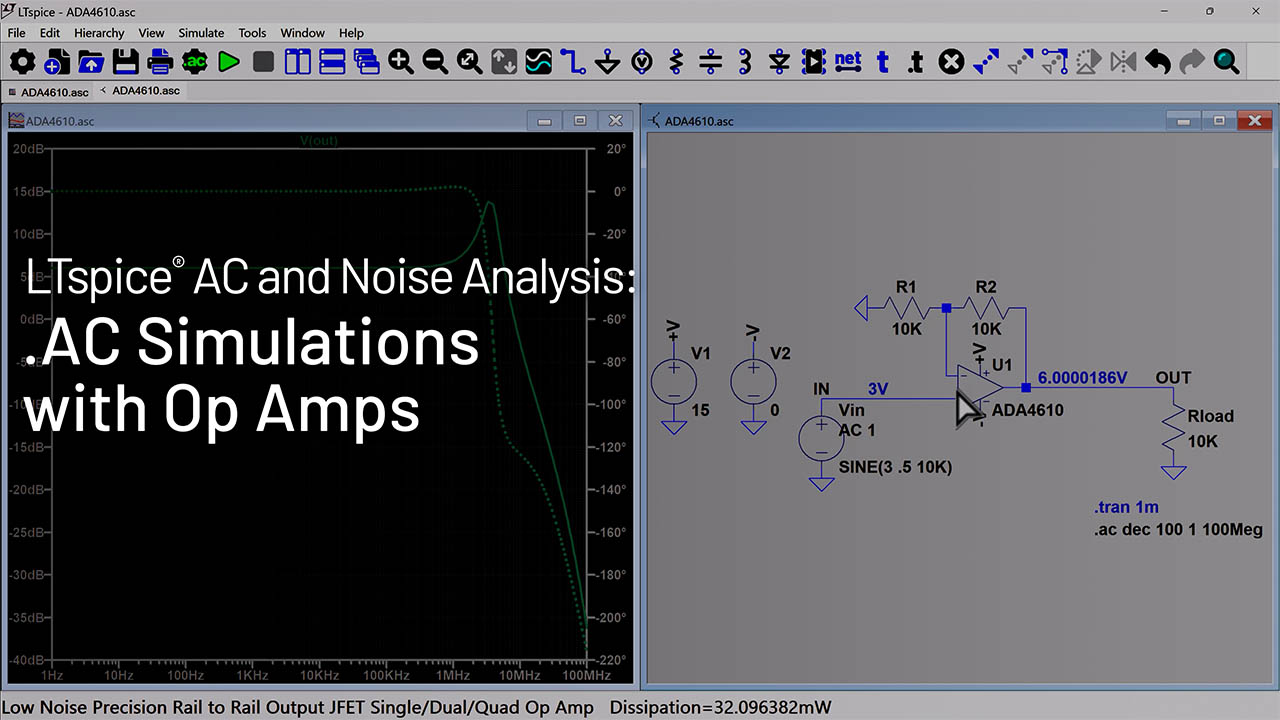Screen dimensions: 1280x720
Task: Open the Settings gear in the toolbar
Action: (x=22, y=62)
